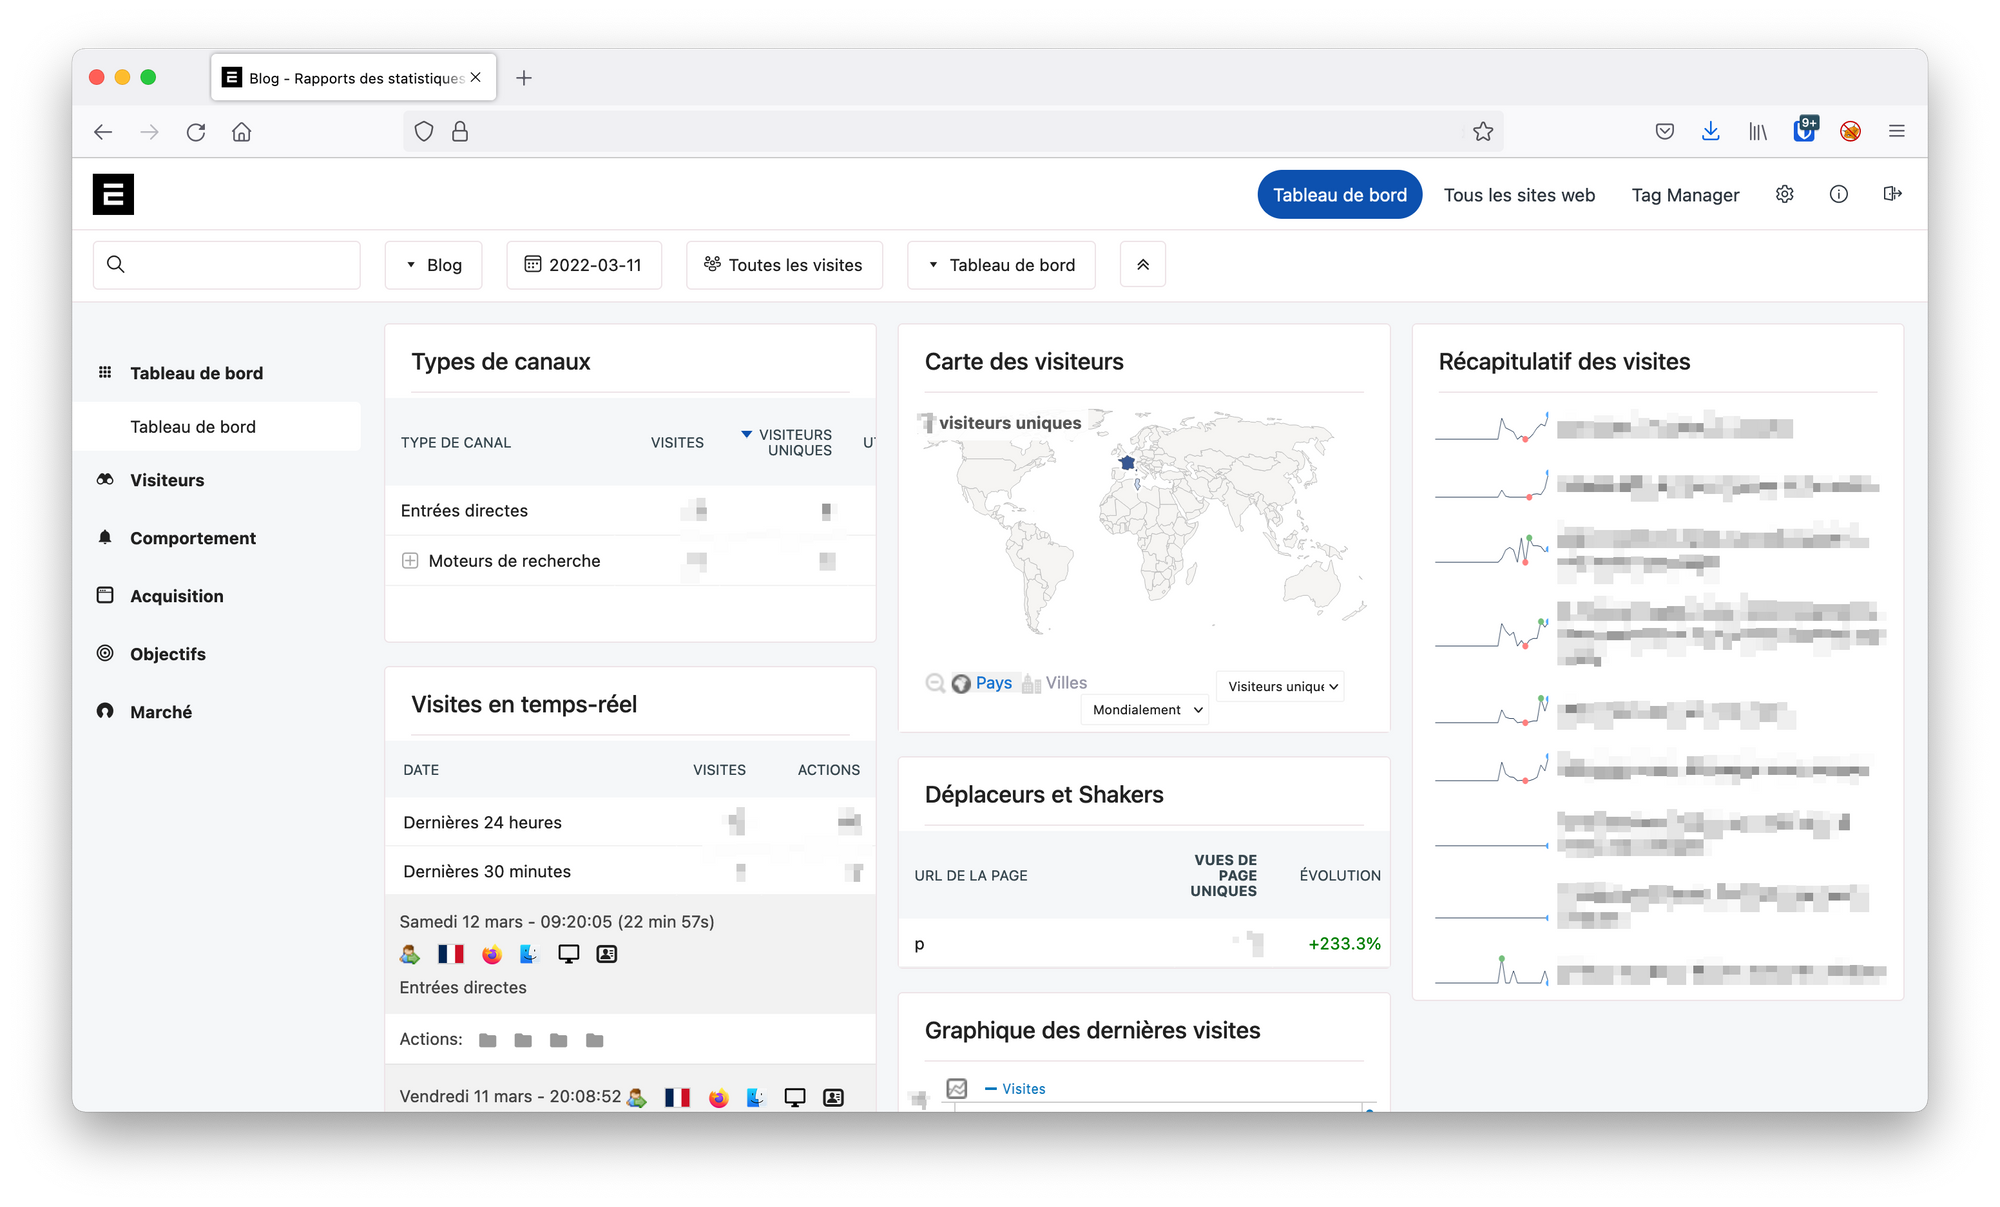Click the Matomo logo icon in header

pos(113,194)
